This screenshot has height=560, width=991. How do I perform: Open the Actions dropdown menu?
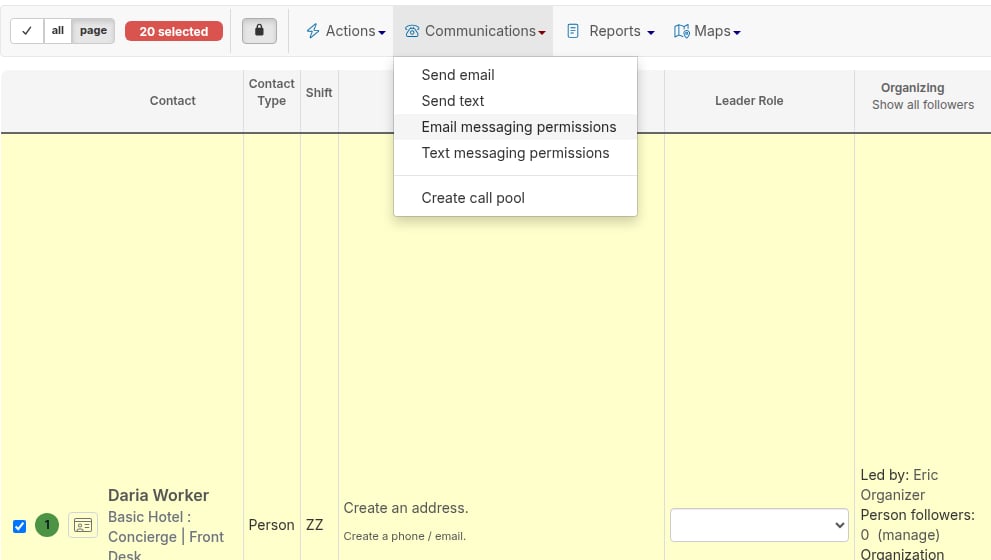[x=346, y=31]
